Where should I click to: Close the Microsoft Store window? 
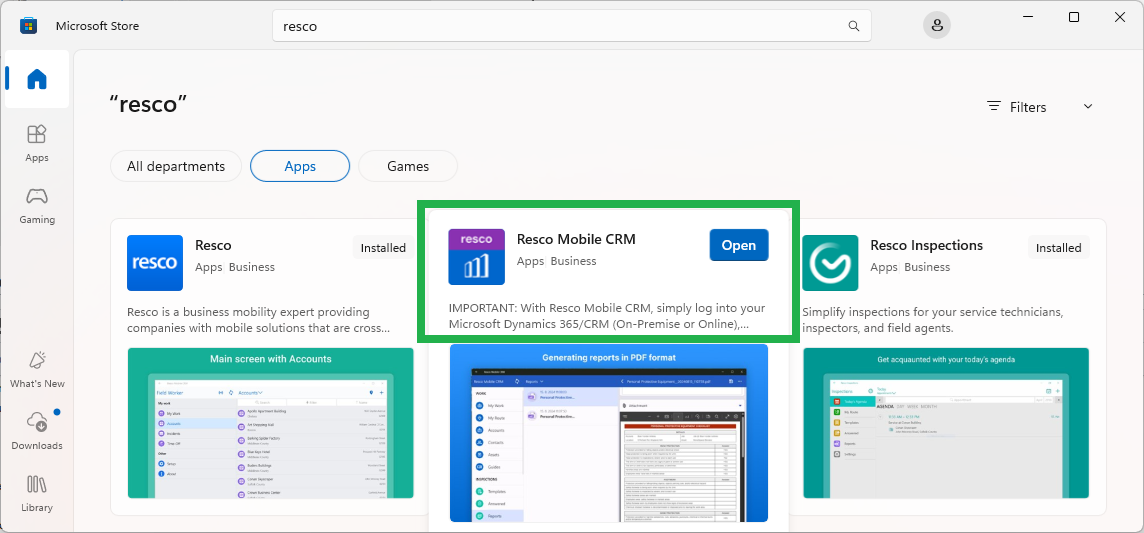pos(1120,17)
